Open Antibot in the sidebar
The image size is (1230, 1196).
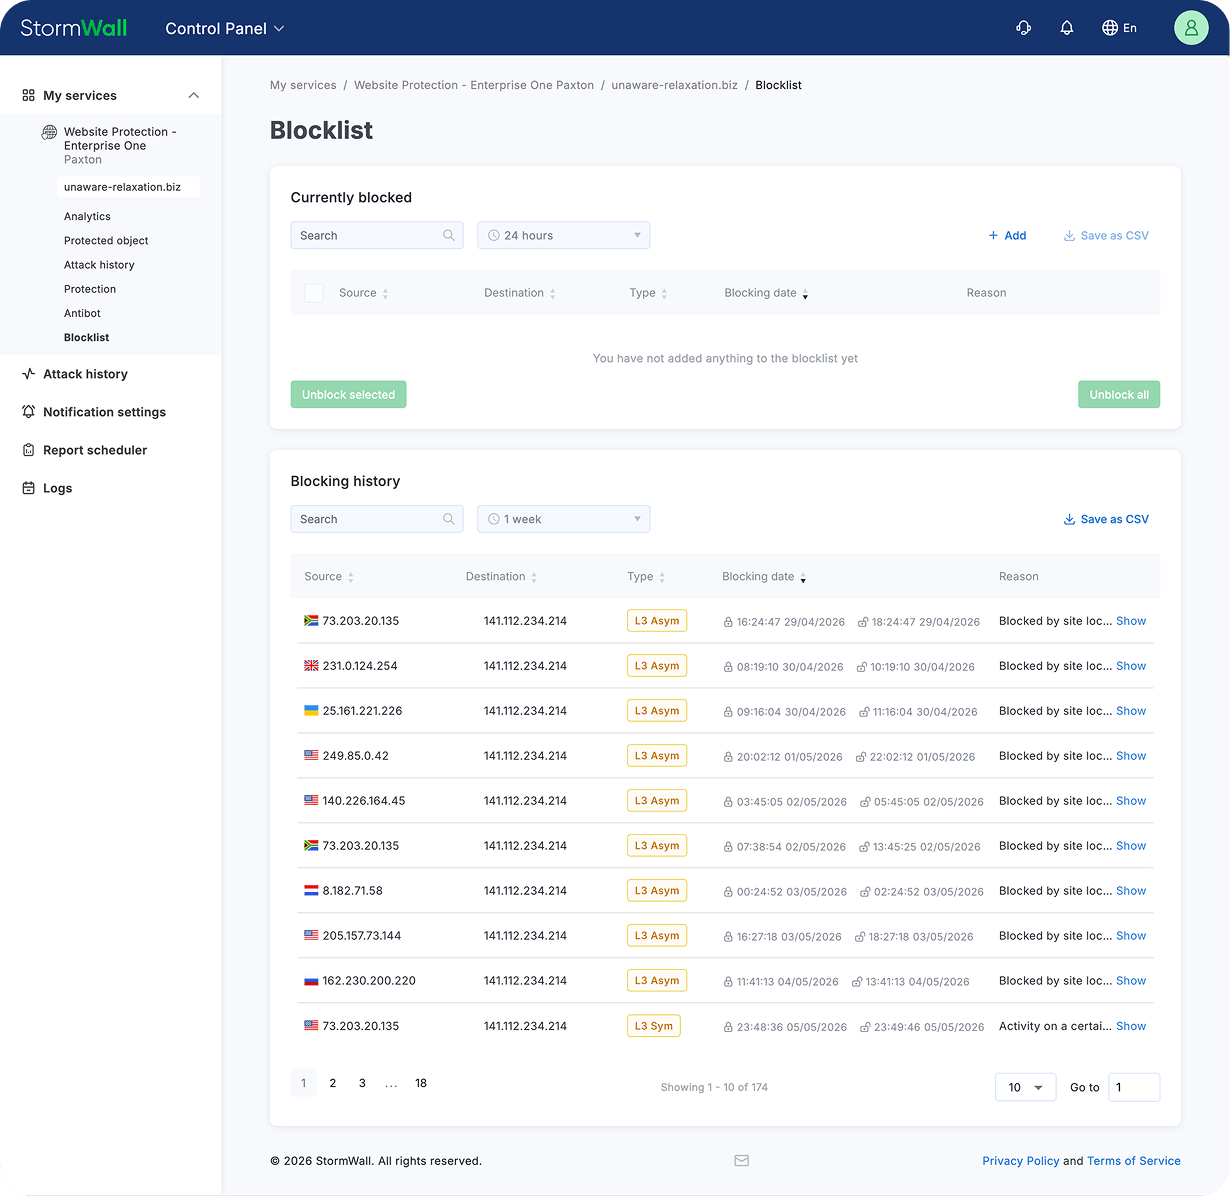pyautogui.click(x=82, y=313)
